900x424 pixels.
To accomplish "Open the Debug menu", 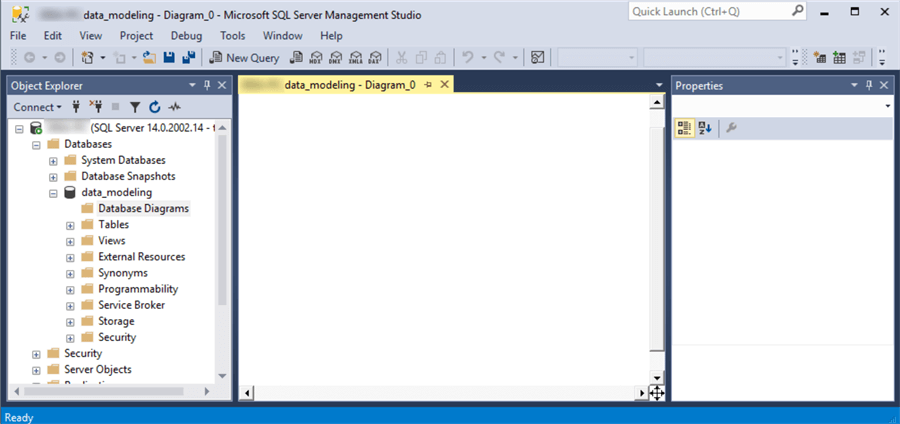I will 187,36.
